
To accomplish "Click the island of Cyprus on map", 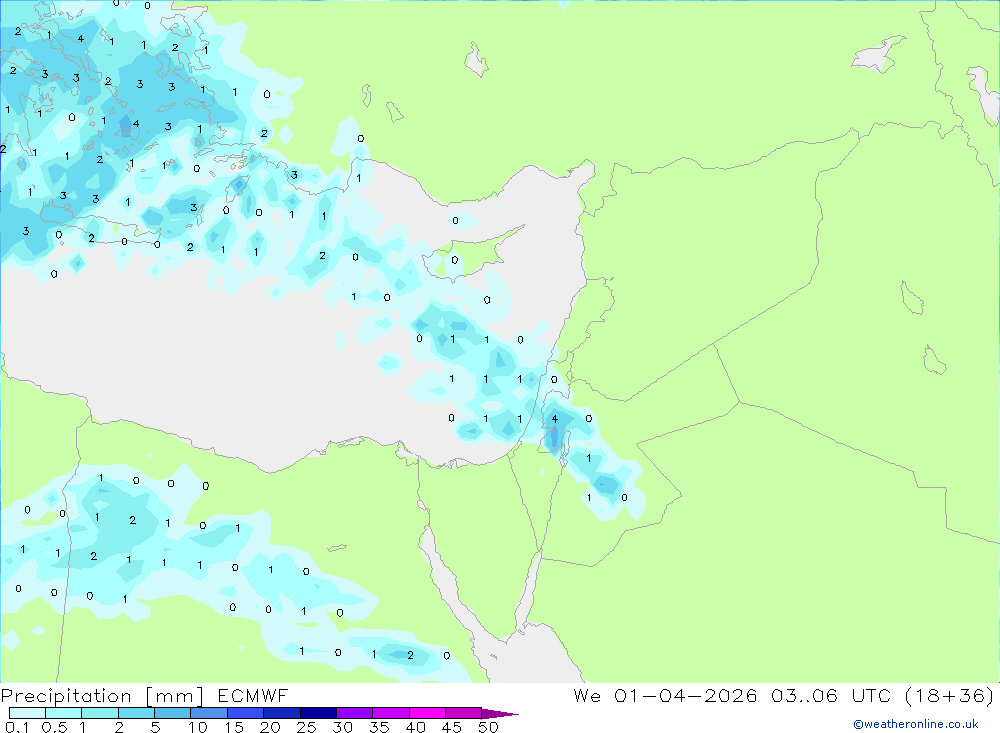I will (469, 253).
